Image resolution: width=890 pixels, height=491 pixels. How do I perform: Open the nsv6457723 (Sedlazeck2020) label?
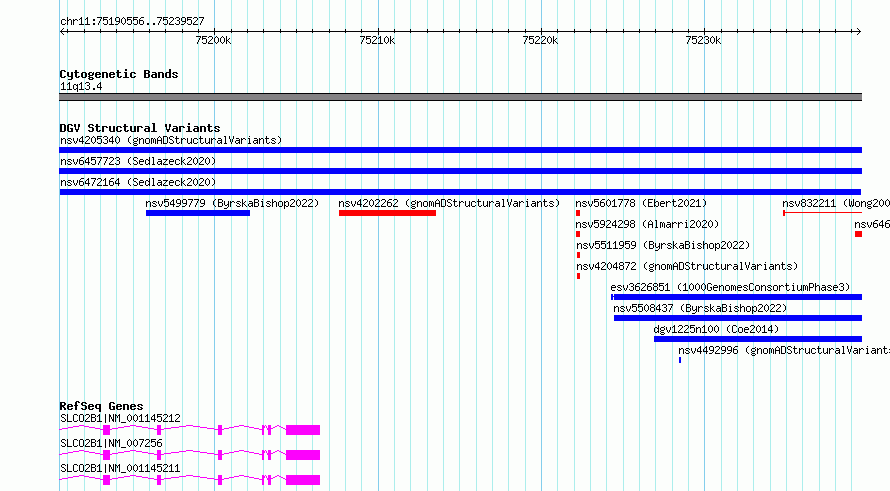(x=138, y=161)
